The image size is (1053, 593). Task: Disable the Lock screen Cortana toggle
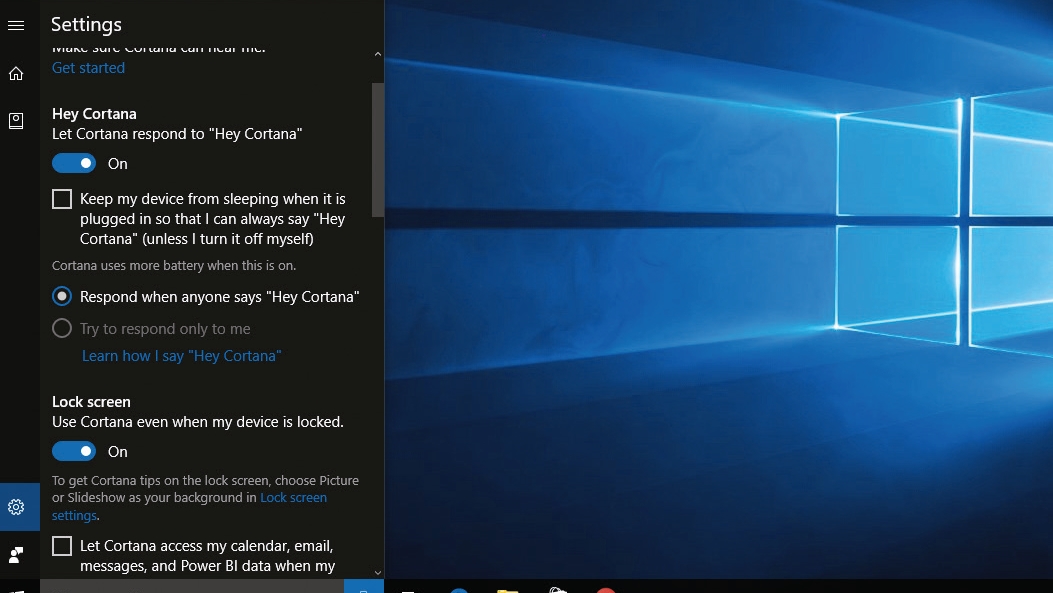pyautogui.click(x=74, y=451)
